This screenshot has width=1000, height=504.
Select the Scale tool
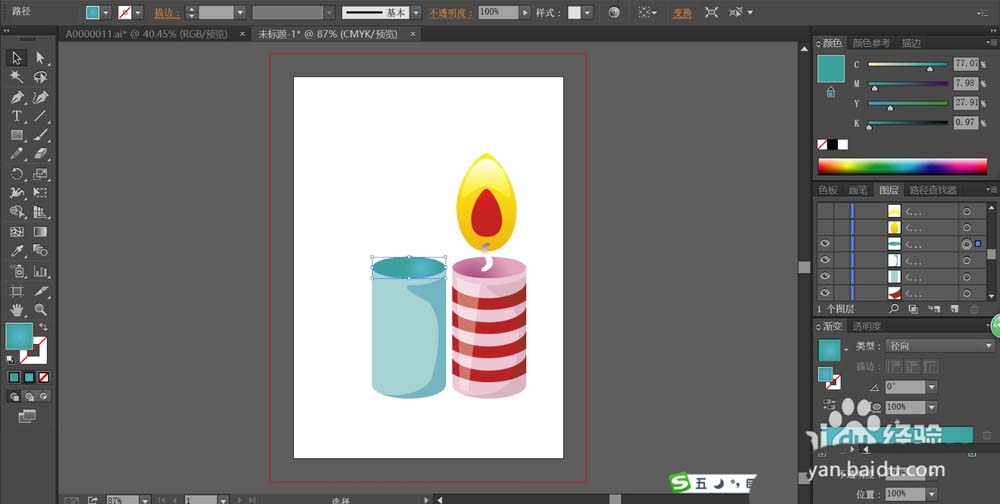40,174
